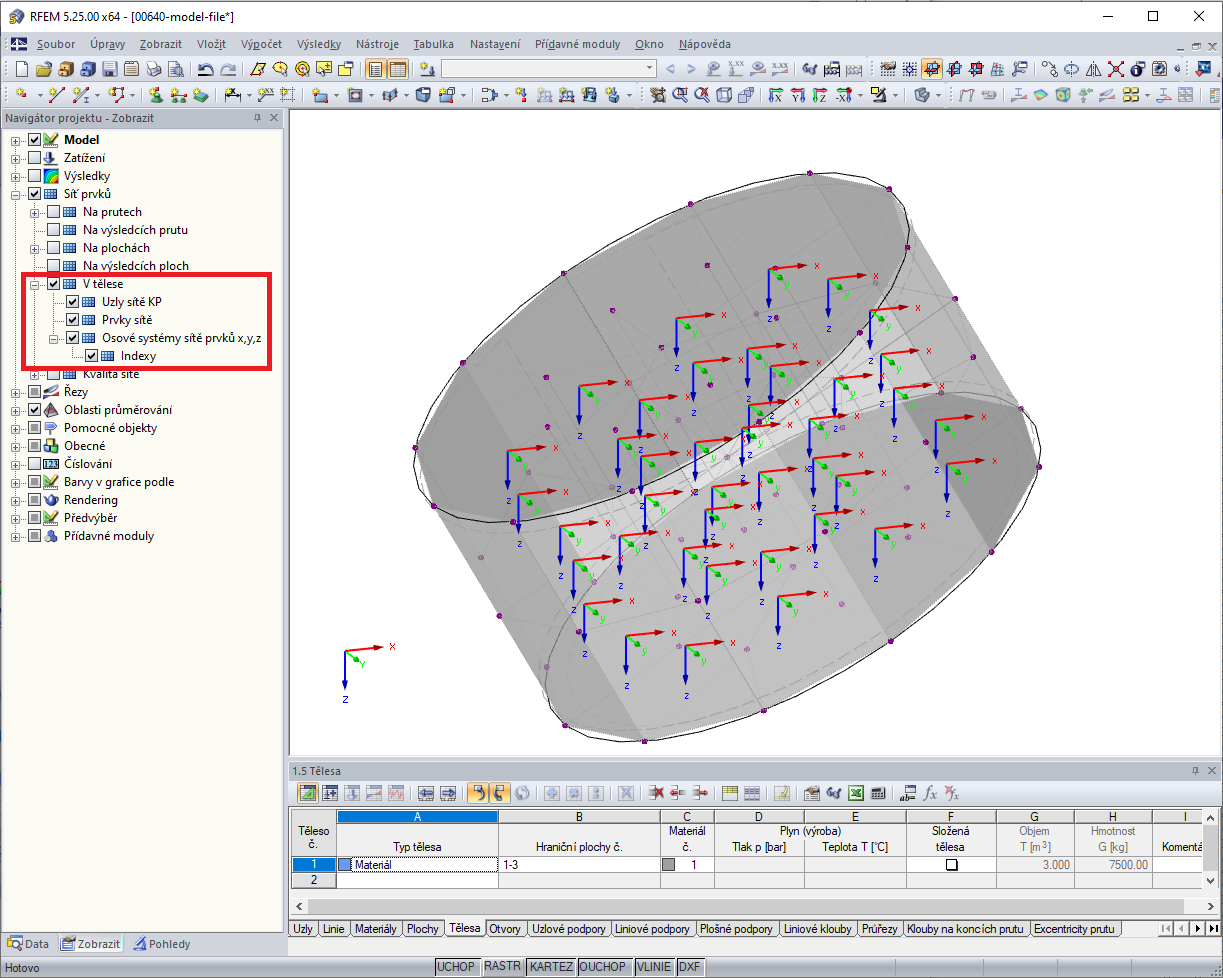Click Excel export icon in table toolbar
The image size is (1223, 978).
pos(856,793)
